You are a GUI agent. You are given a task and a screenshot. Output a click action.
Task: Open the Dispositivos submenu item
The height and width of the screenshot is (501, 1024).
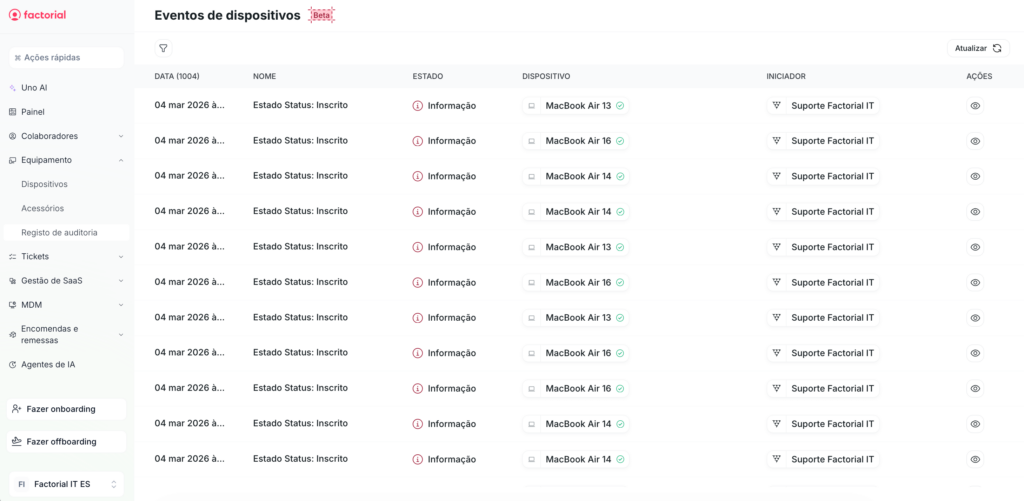point(44,184)
